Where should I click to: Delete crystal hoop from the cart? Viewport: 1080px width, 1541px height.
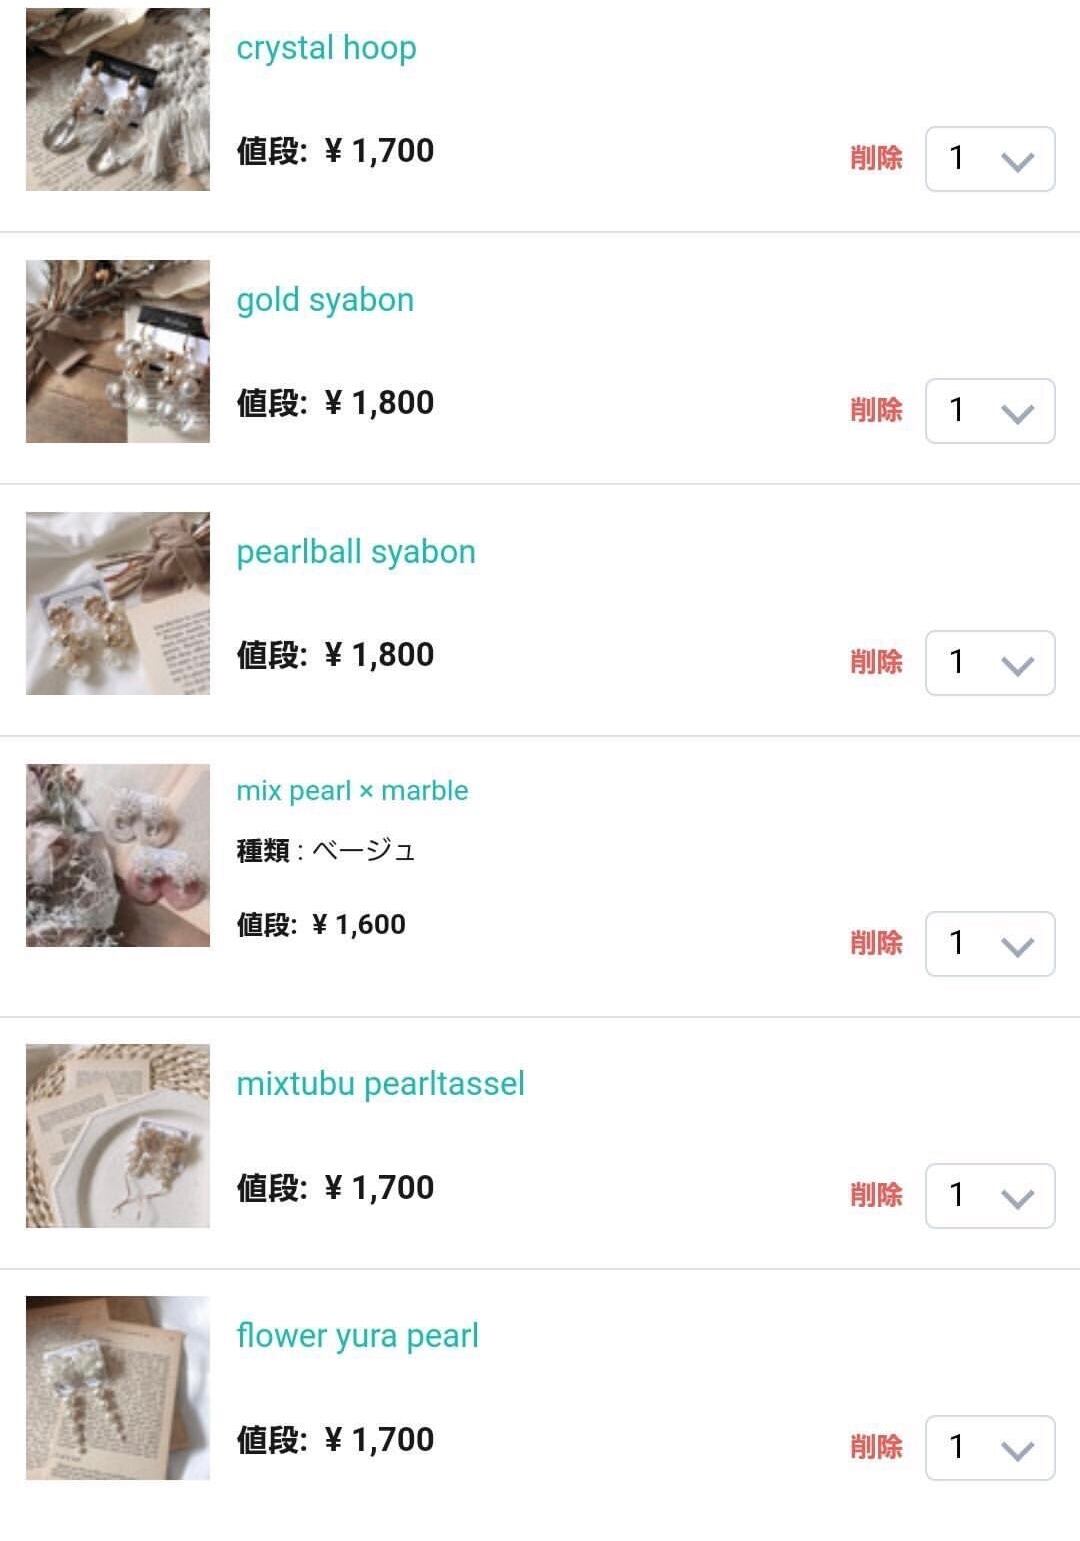coord(876,158)
